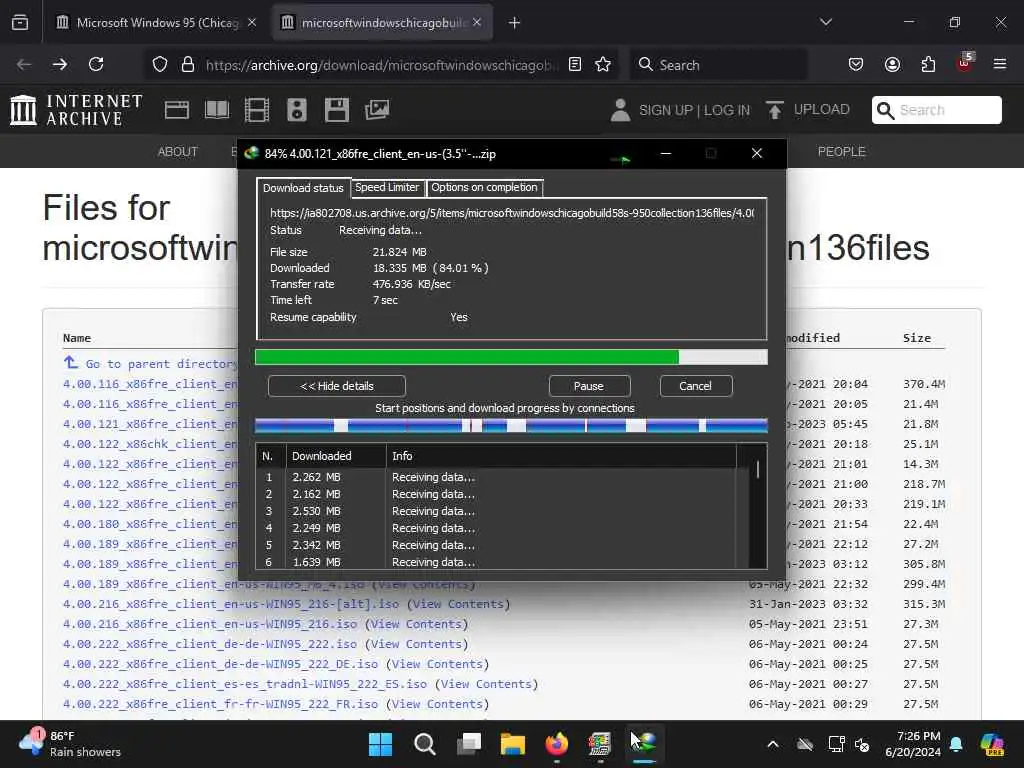The image size is (1024, 768).
Task: Click the tracking protection shield icon
Action: point(160,64)
